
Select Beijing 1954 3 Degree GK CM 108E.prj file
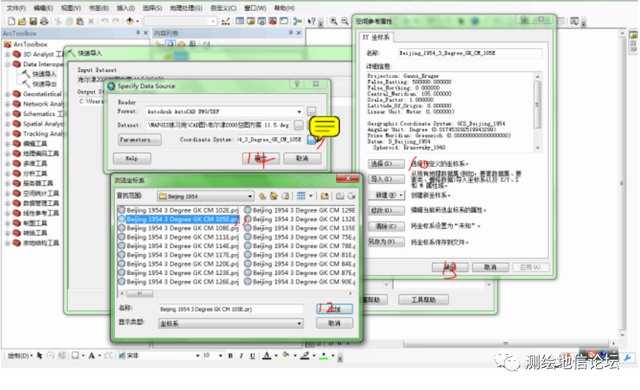[182, 228]
